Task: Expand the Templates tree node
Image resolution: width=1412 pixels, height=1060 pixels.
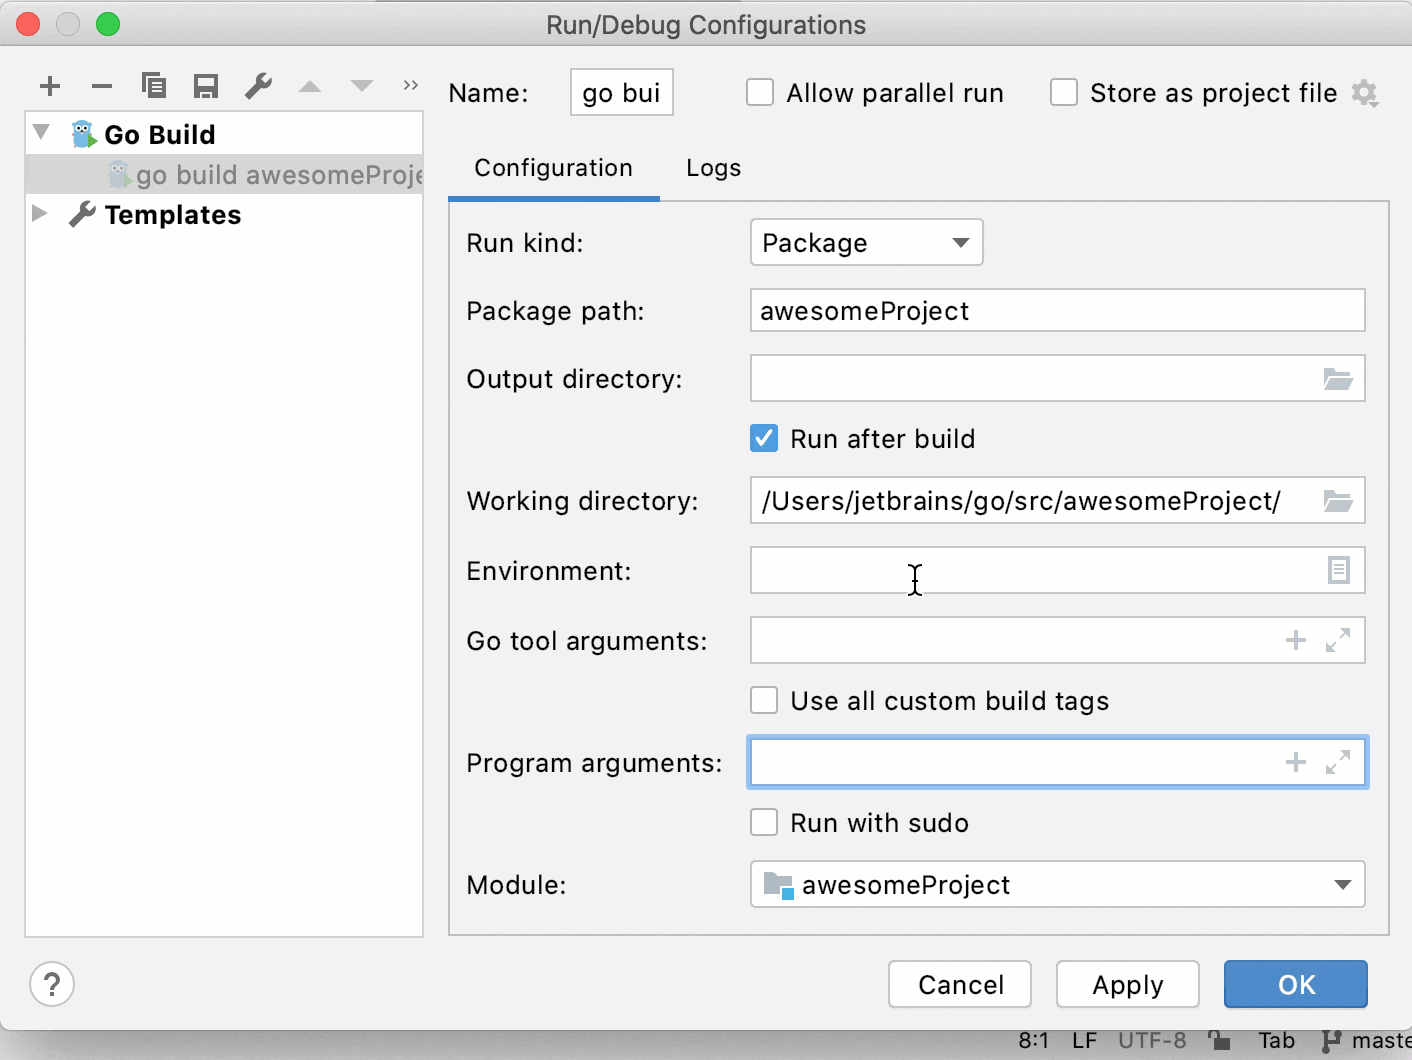Action: point(40,213)
